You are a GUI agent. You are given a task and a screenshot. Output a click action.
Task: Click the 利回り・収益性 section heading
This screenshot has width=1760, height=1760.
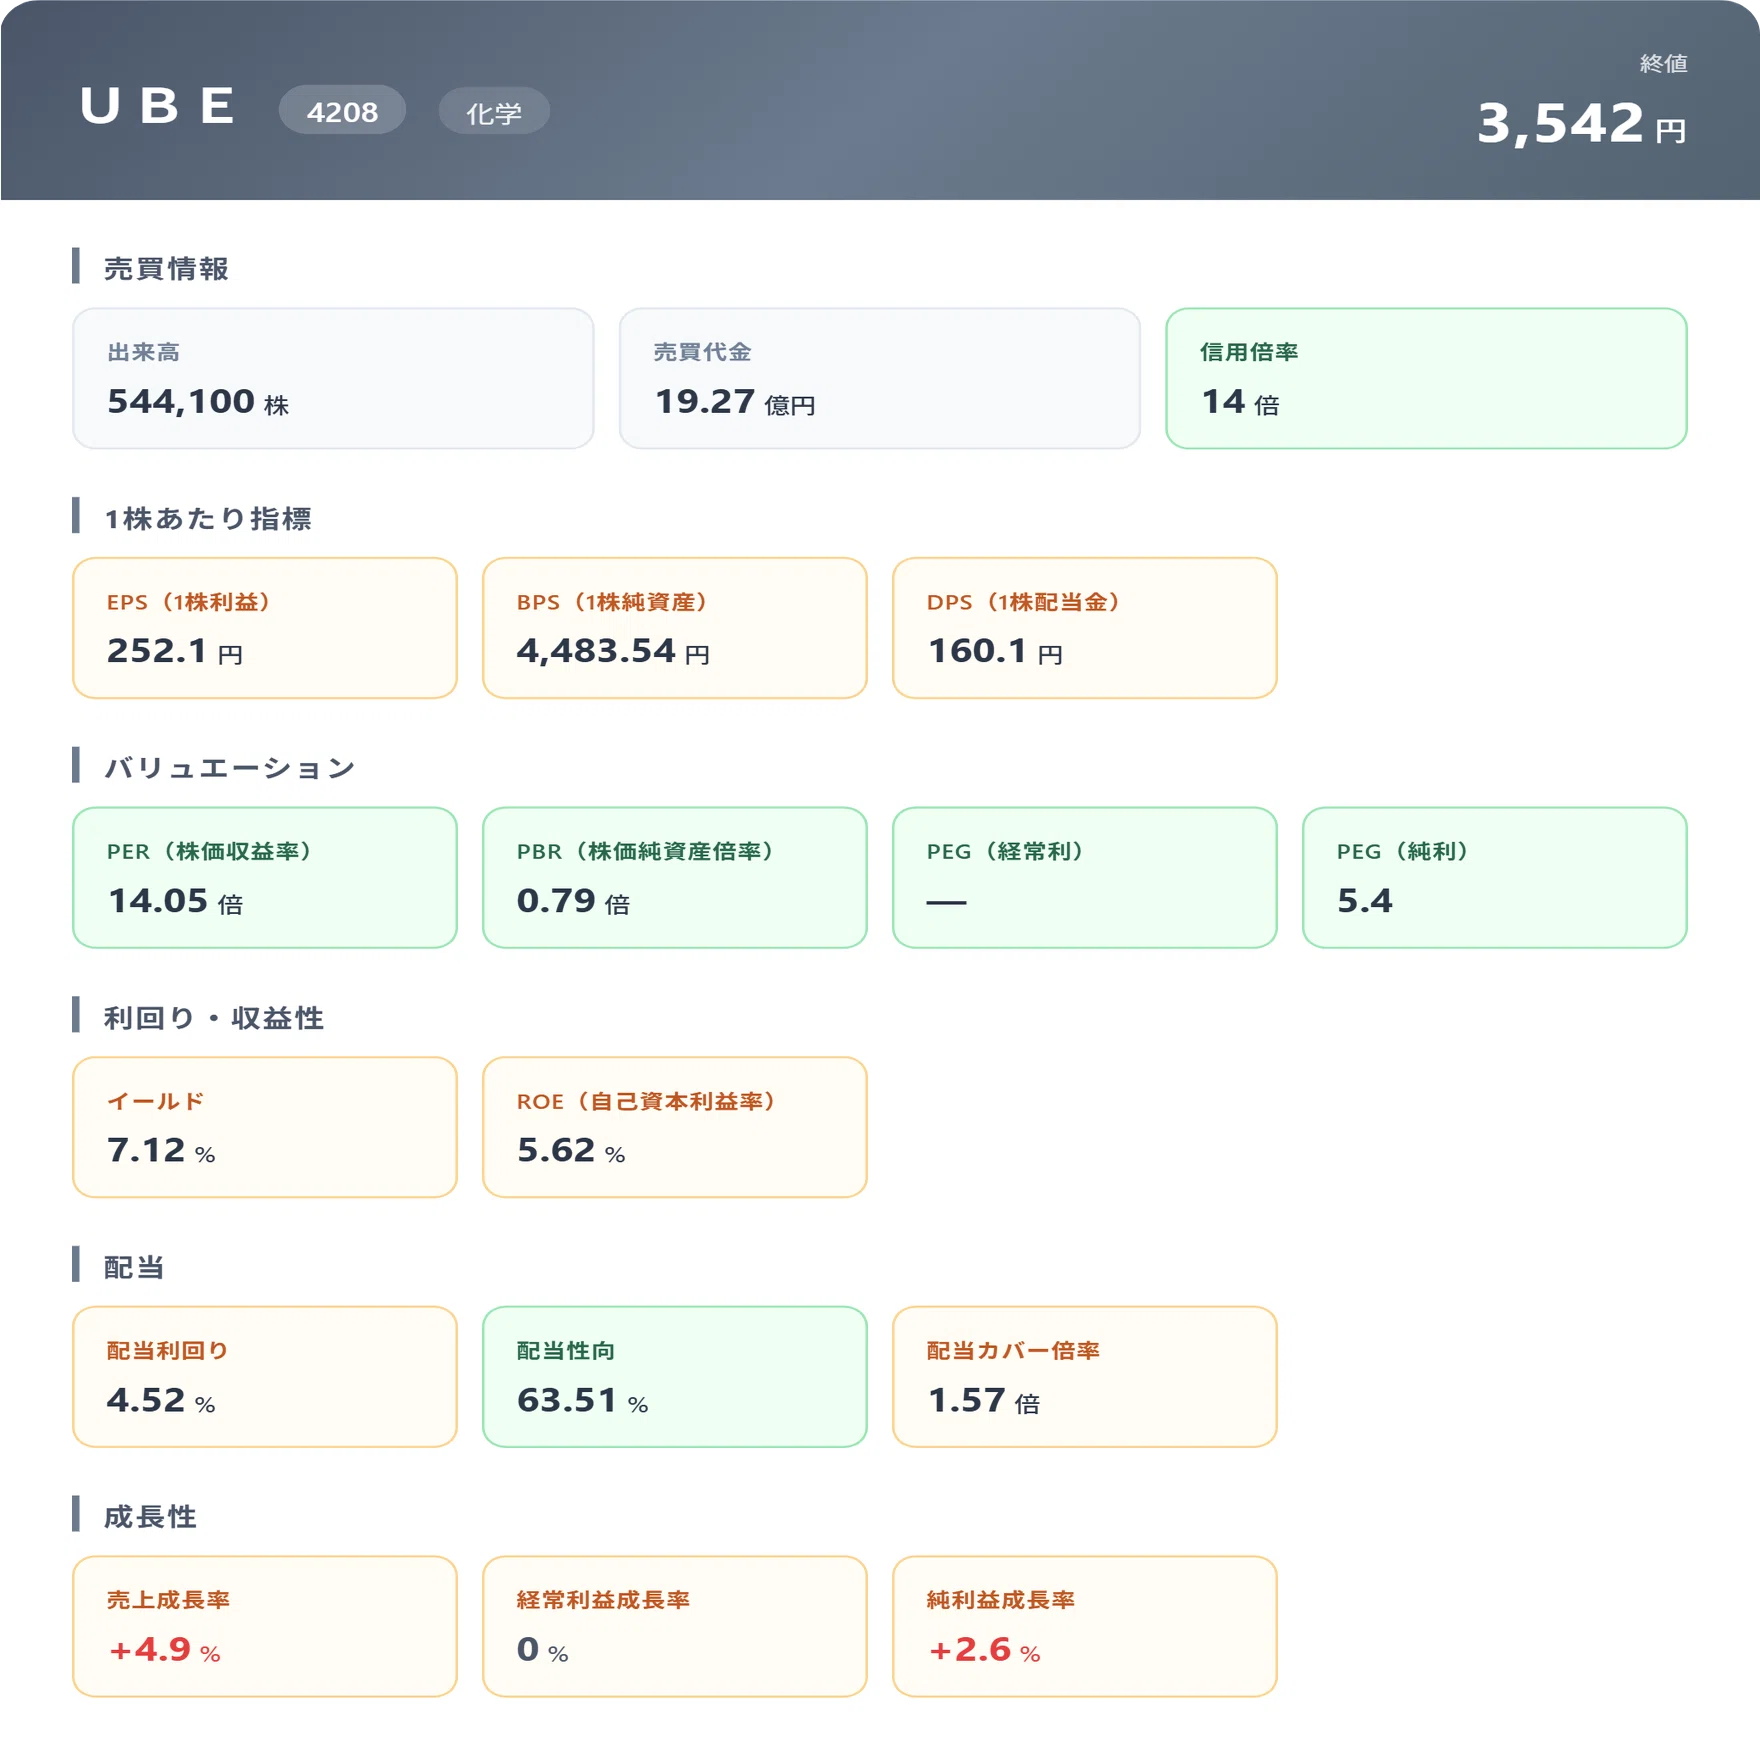click(214, 1018)
